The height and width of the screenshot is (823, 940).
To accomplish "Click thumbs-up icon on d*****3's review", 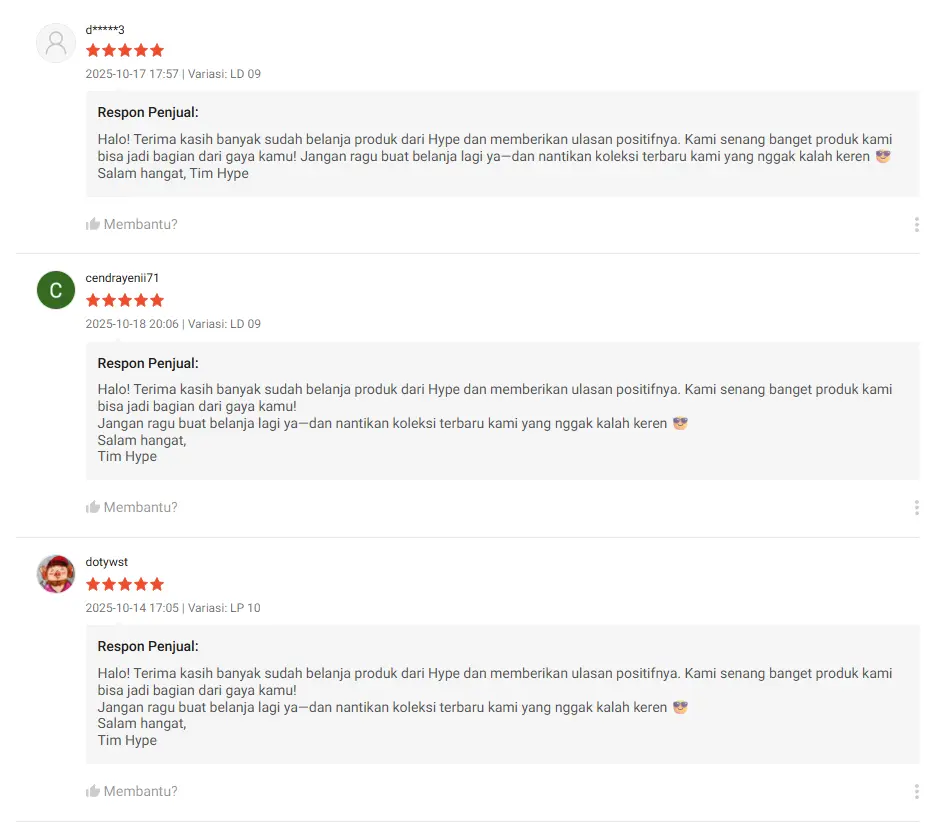I will (x=93, y=224).
